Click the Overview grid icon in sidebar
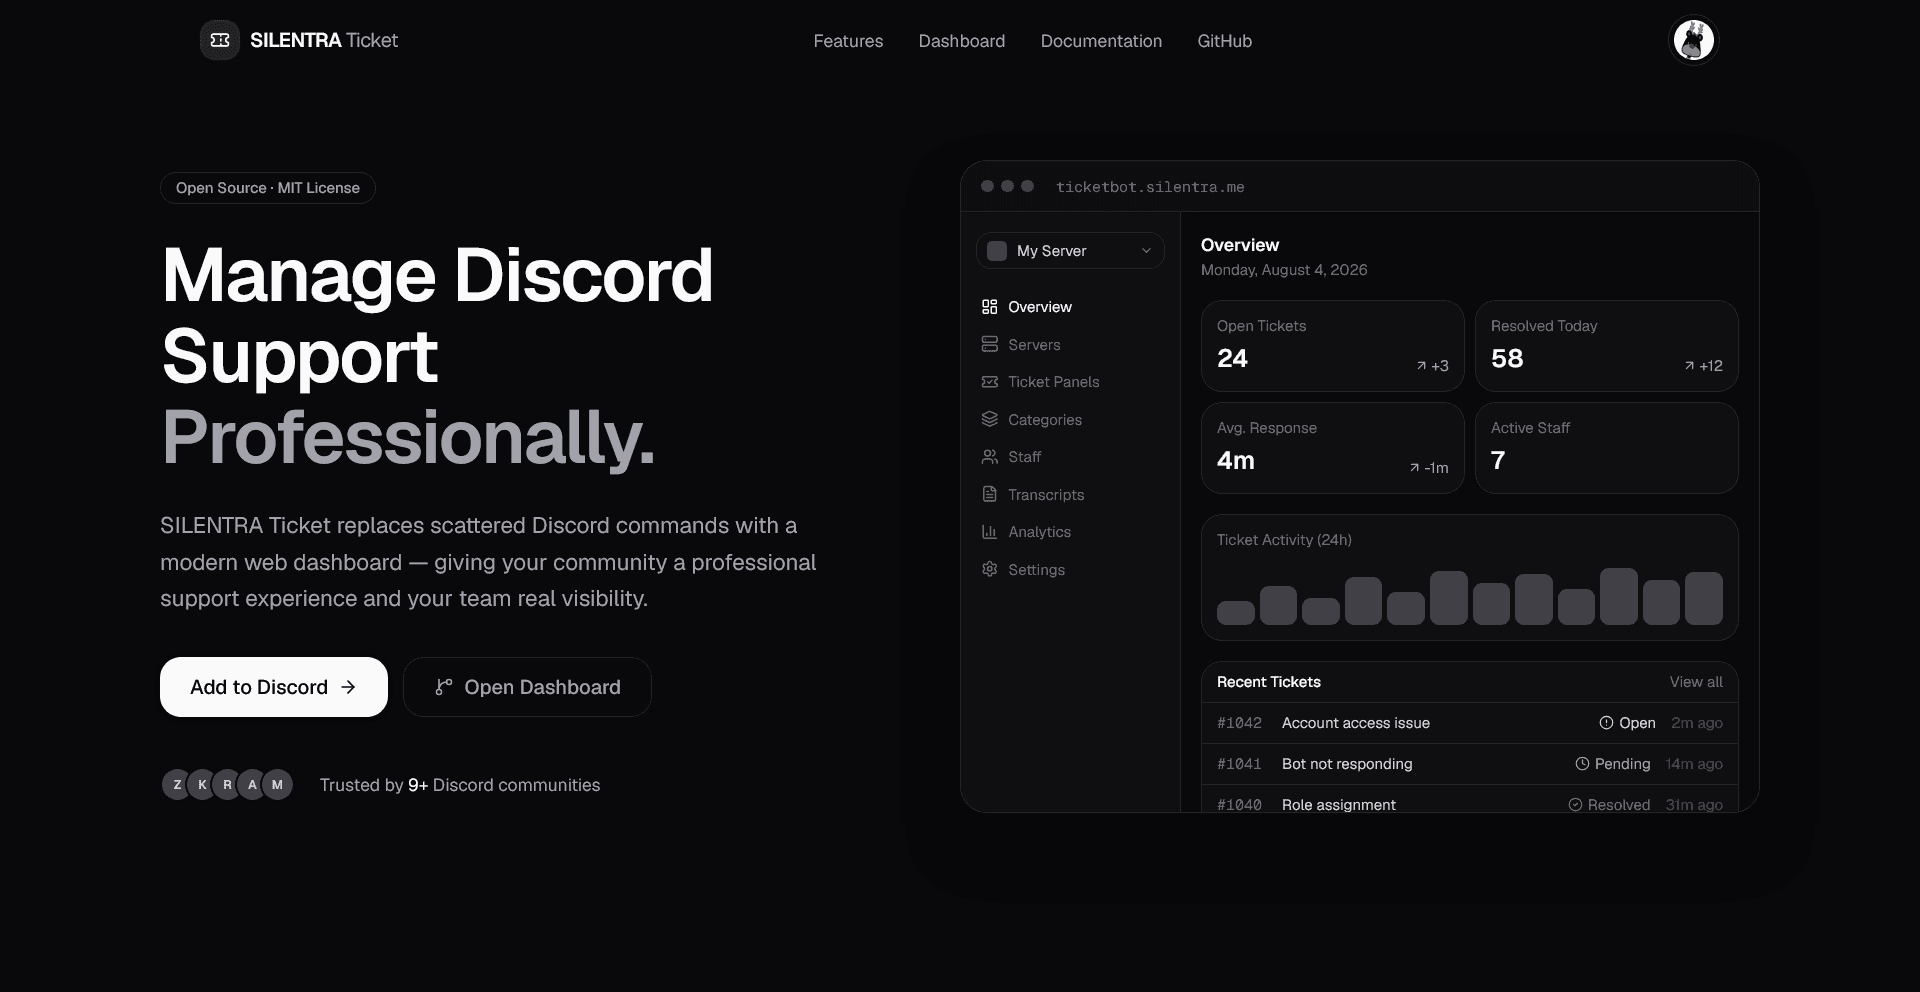1920x992 pixels. click(990, 307)
